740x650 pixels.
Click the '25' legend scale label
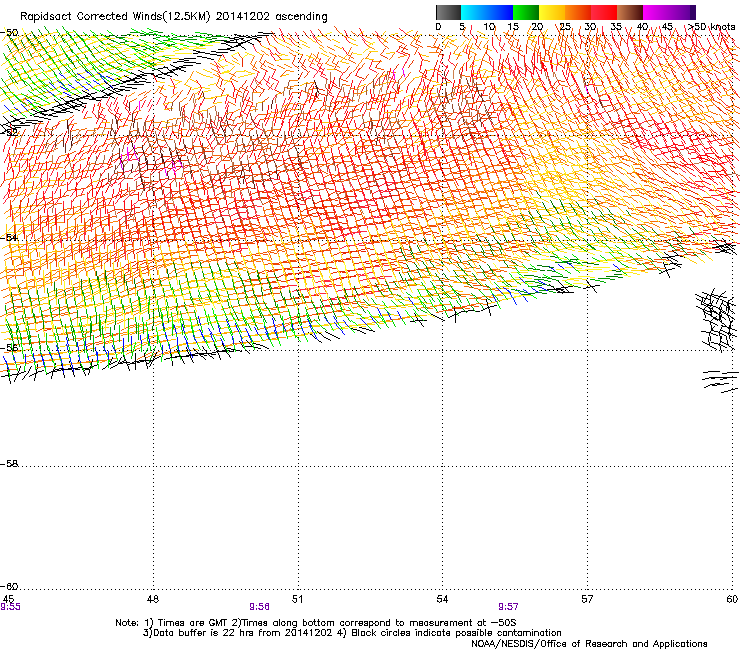(x=565, y=27)
